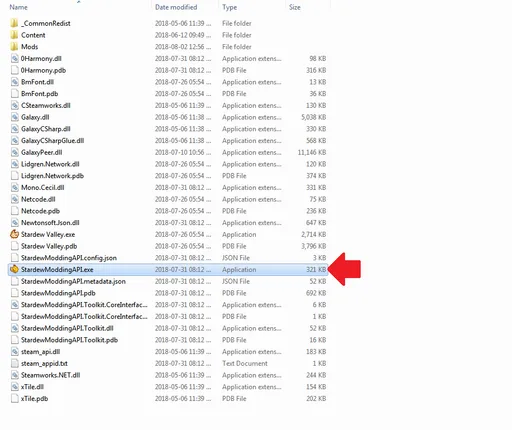Select the file name 0Harmony.dll
The height and width of the screenshot is (430, 512).
pyautogui.click(x=41, y=59)
